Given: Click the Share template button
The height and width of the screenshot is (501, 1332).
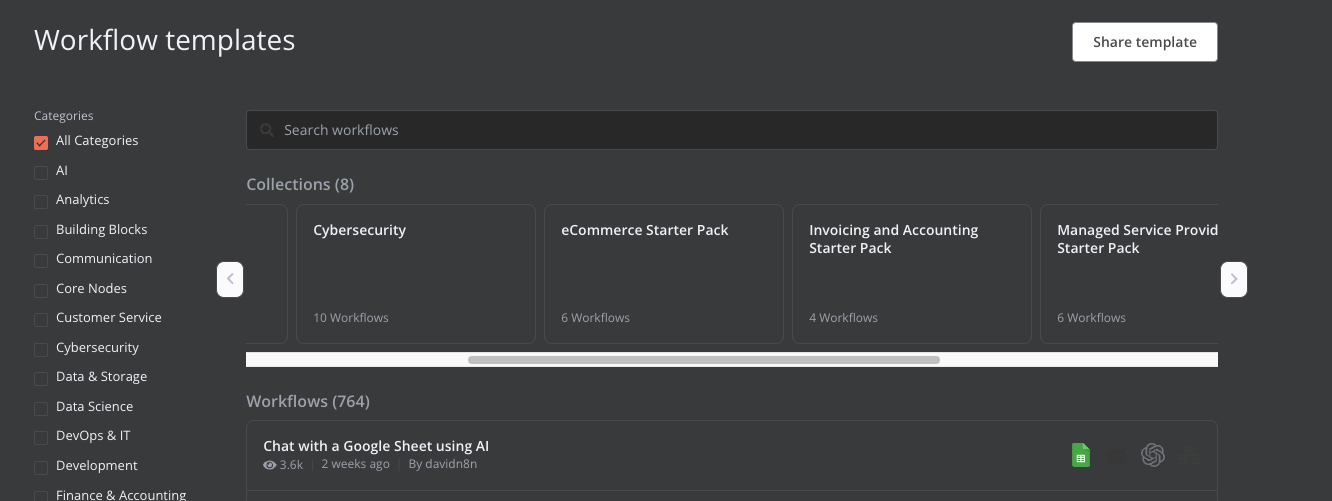Looking at the screenshot, I should (x=1145, y=42).
